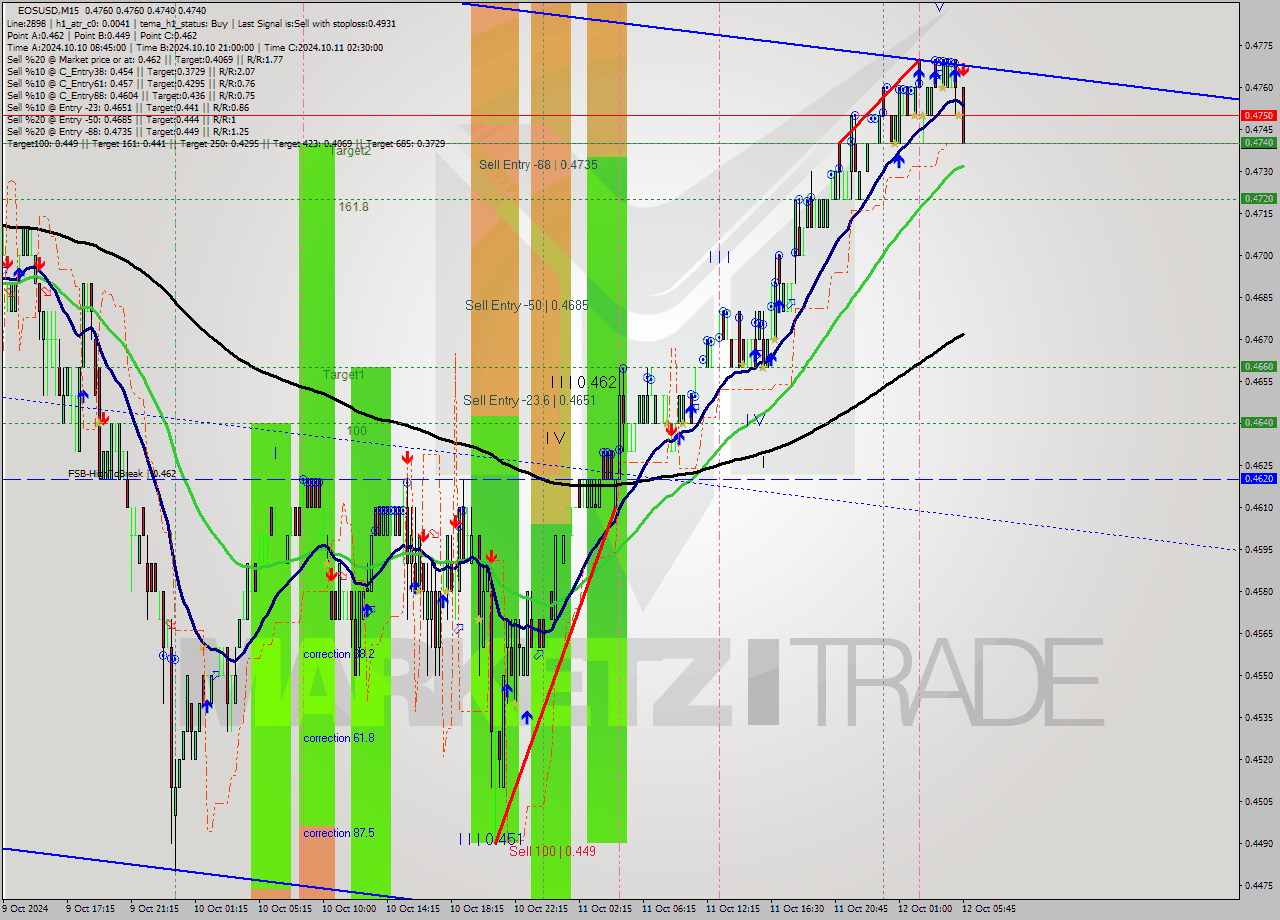Click the 0.4505 price axis value
Screen dimensions: 1280x920
pyautogui.click(x=1258, y=801)
